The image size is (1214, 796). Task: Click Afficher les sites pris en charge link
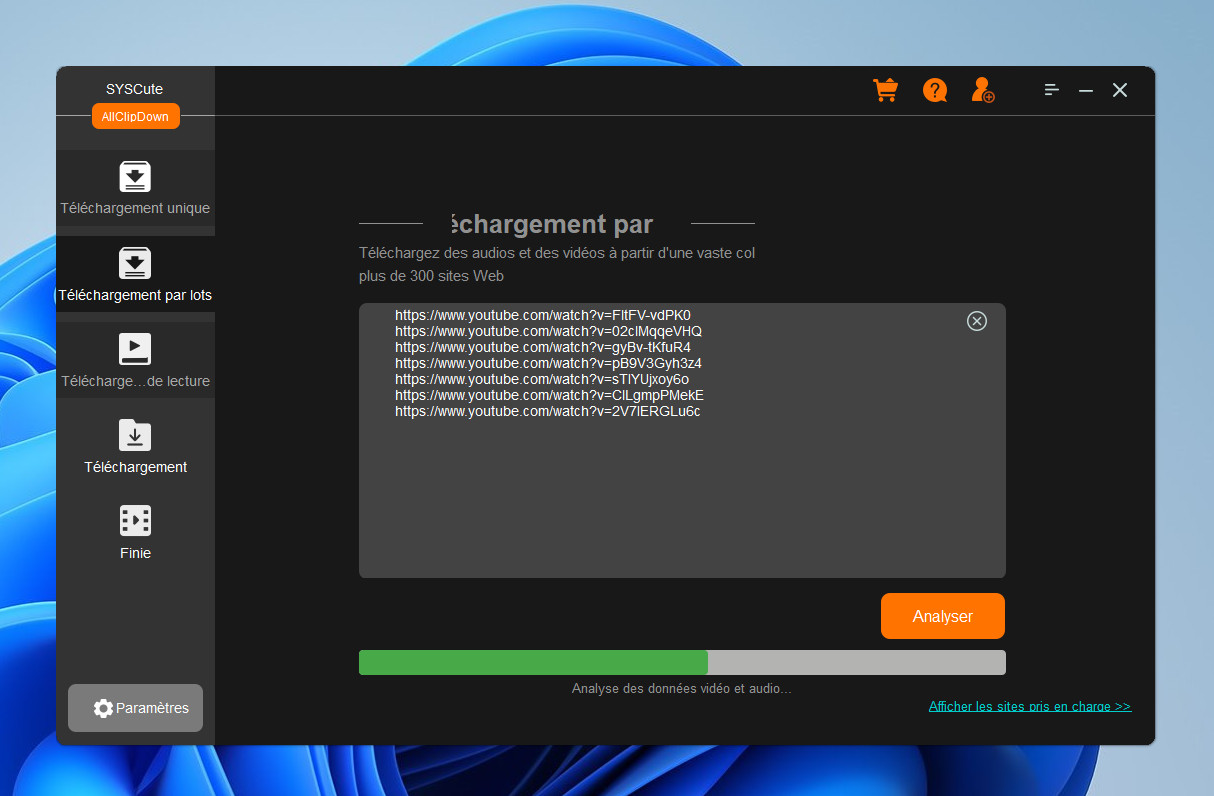pyautogui.click(x=1029, y=706)
